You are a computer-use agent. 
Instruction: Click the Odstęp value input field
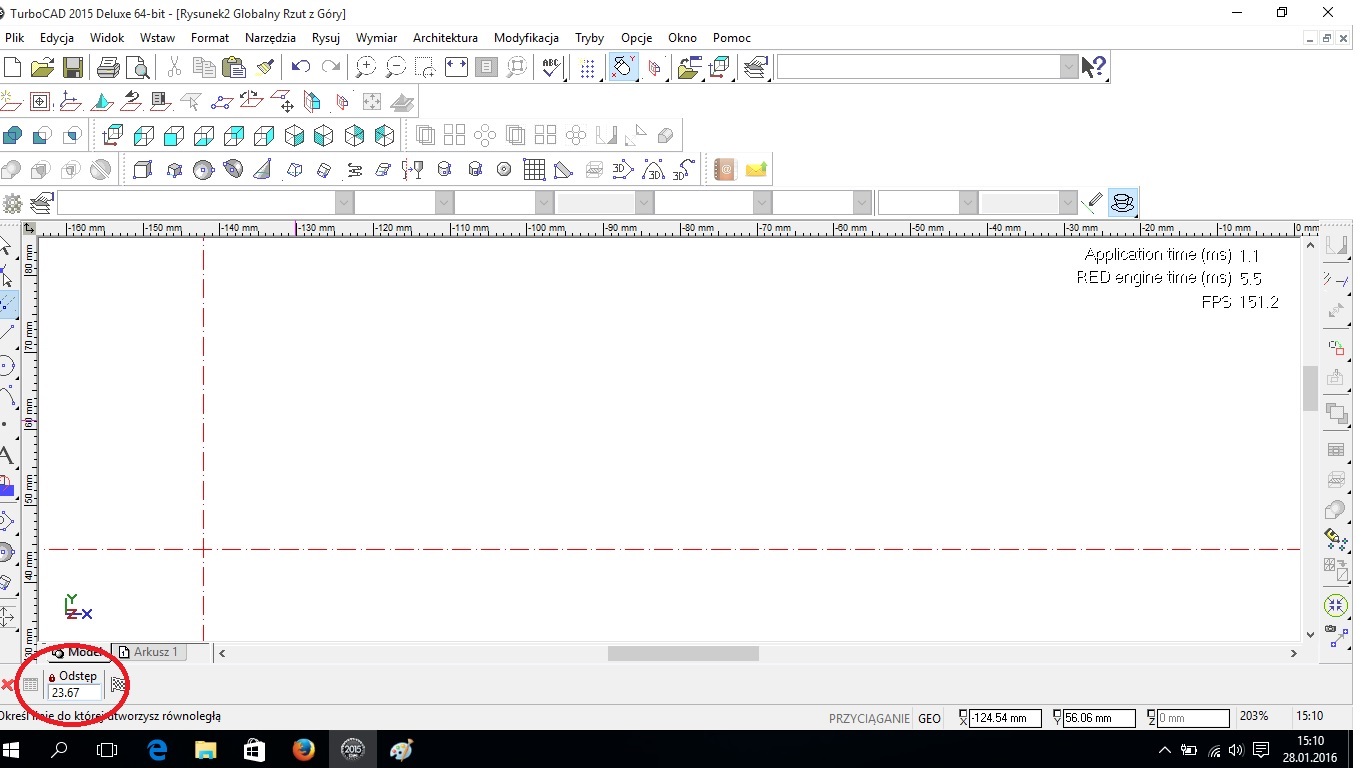coord(75,692)
